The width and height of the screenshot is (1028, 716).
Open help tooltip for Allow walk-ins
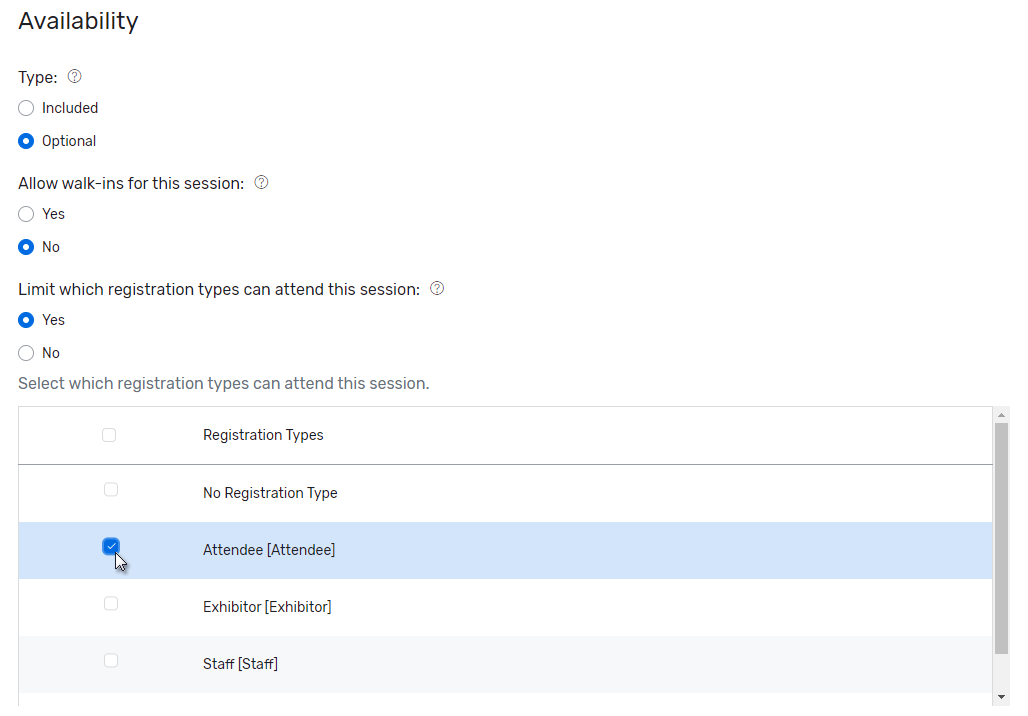[262, 182]
